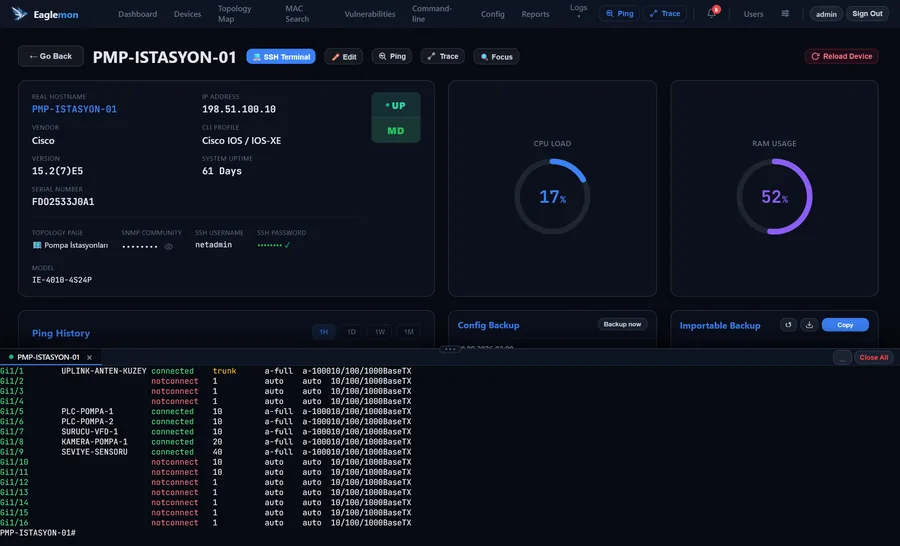
Task: Open the notifications bell
Action: pos(712,13)
